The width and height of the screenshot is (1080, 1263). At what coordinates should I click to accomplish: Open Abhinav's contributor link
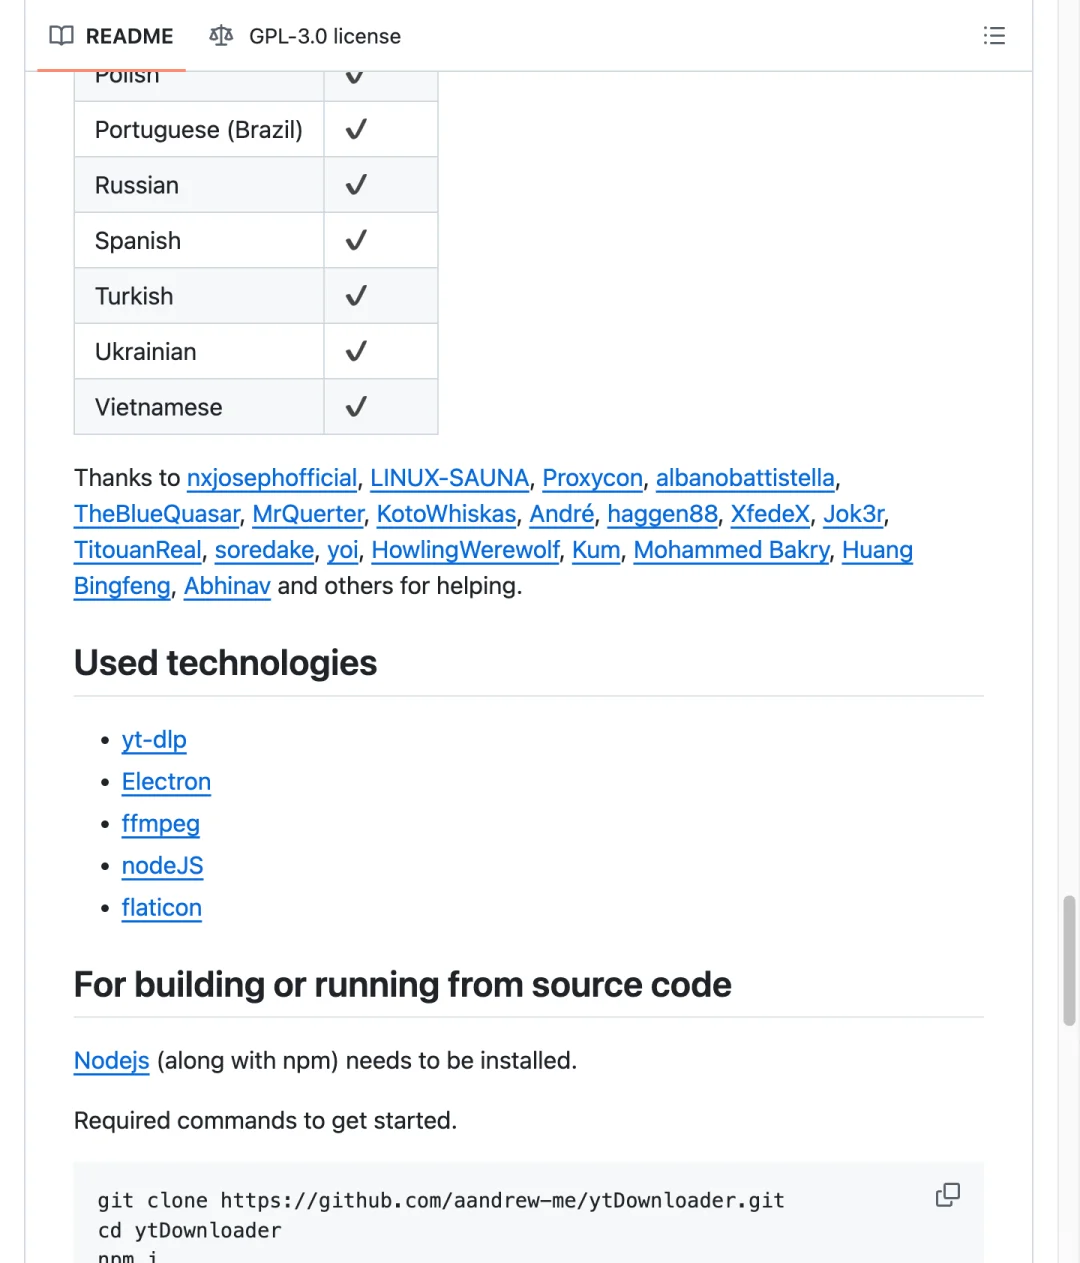(x=227, y=586)
